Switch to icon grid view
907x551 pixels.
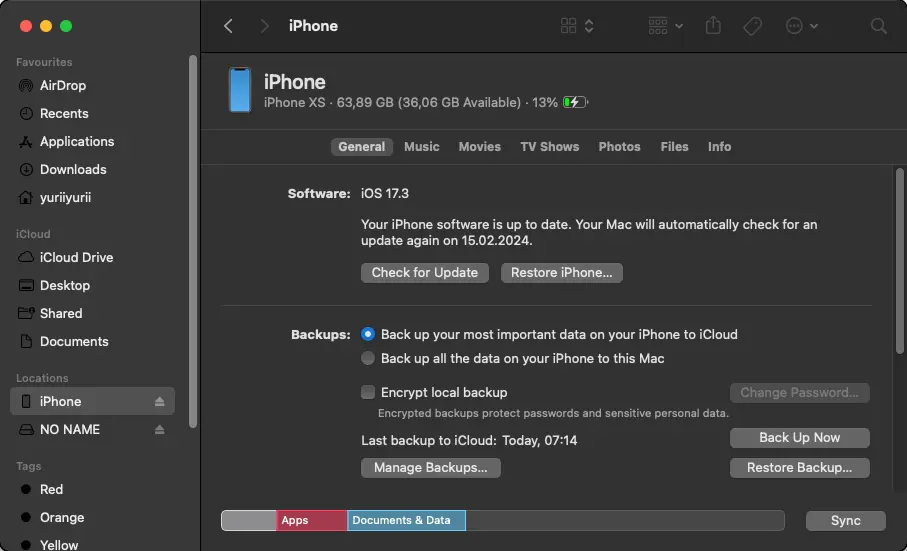click(569, 25)
